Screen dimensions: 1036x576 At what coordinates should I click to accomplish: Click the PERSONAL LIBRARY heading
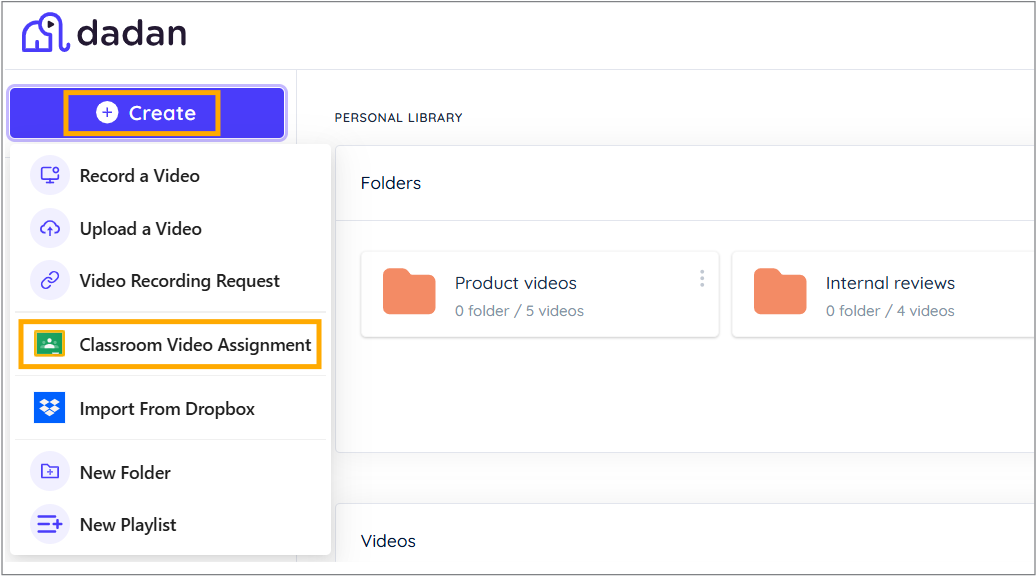pos(398,117)
